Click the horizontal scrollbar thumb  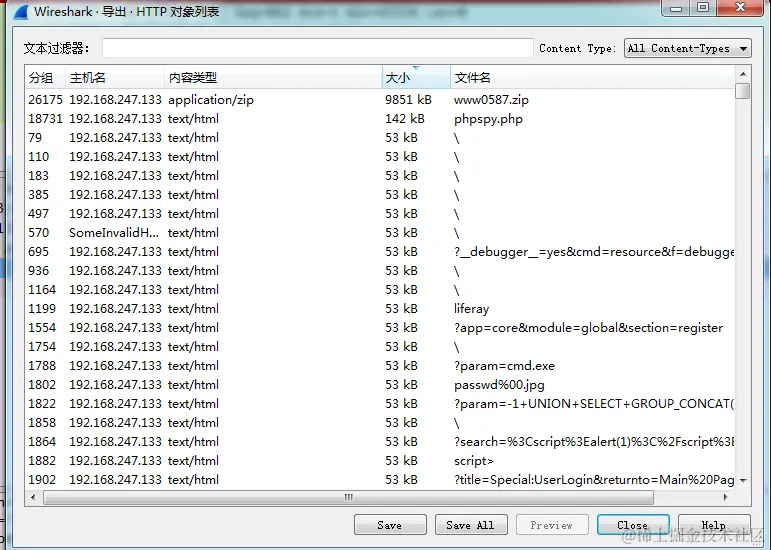tap(349, 497)
